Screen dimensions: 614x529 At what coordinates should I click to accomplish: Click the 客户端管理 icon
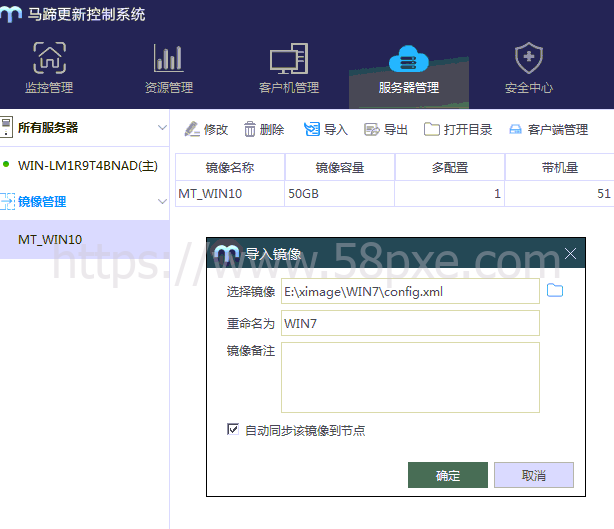click(x=515, y=129)
